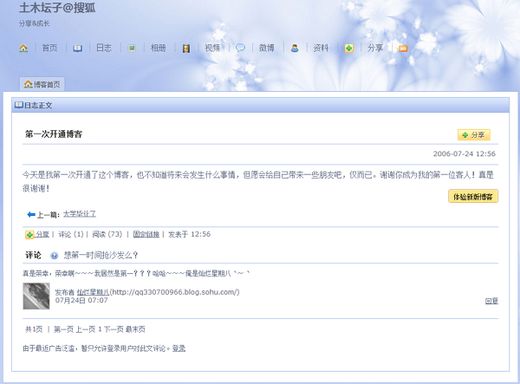The width and height of the screenshot is (520, 384).
Task: Open the 日志 menu item
Action: coord(104,48)
